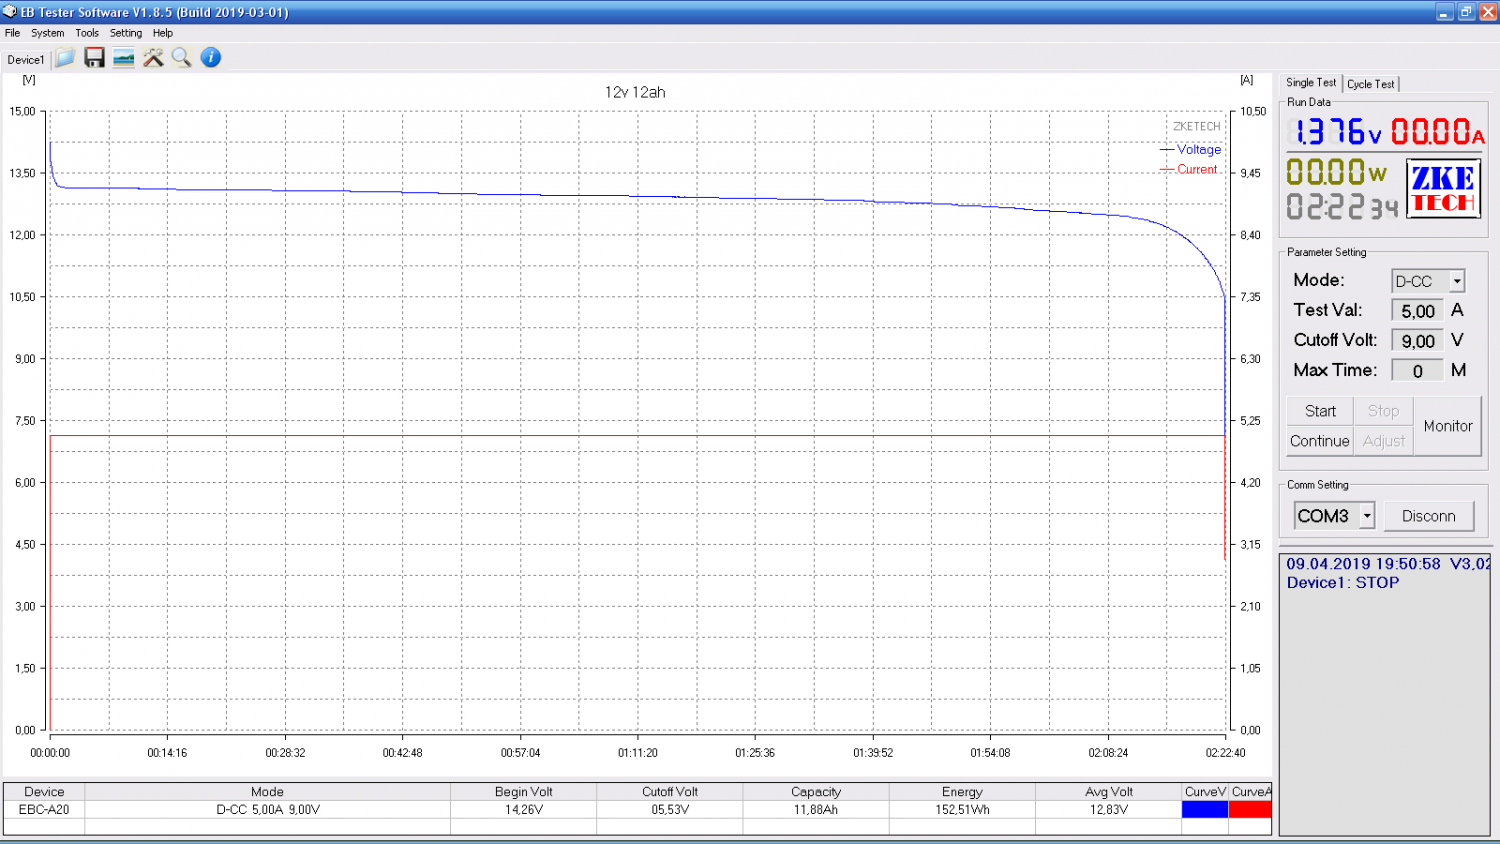The width and height of the screenshot is (1500, 844).
Task: Click the save image screenshot icon
Action: 123,58
